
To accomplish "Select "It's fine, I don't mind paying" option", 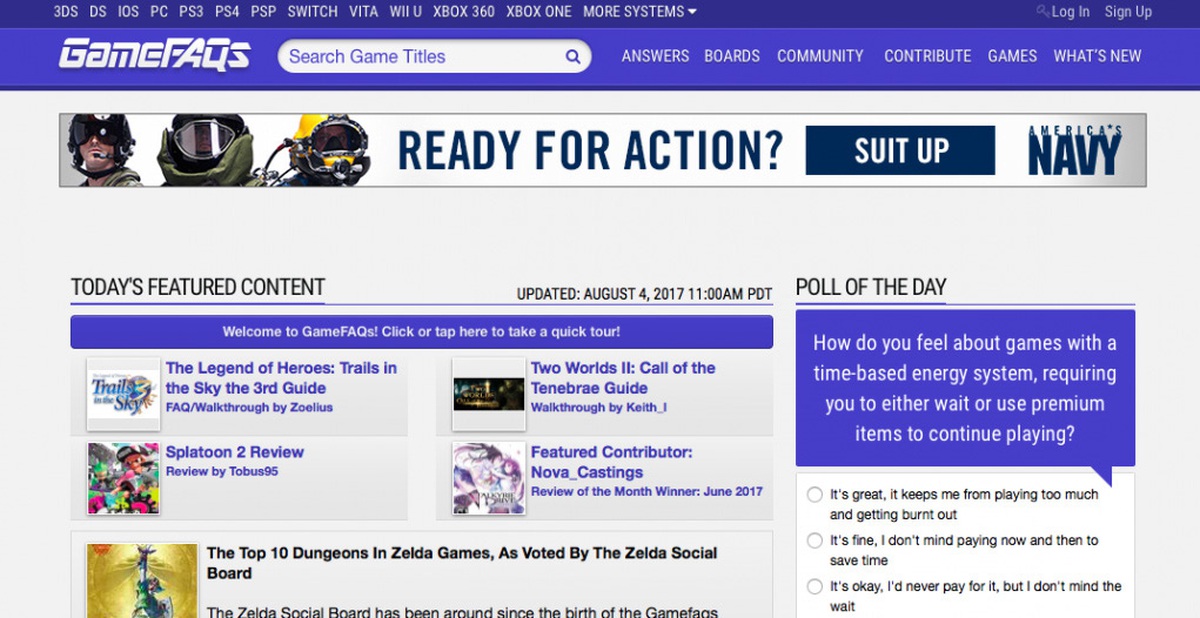I will pos(815,541).
